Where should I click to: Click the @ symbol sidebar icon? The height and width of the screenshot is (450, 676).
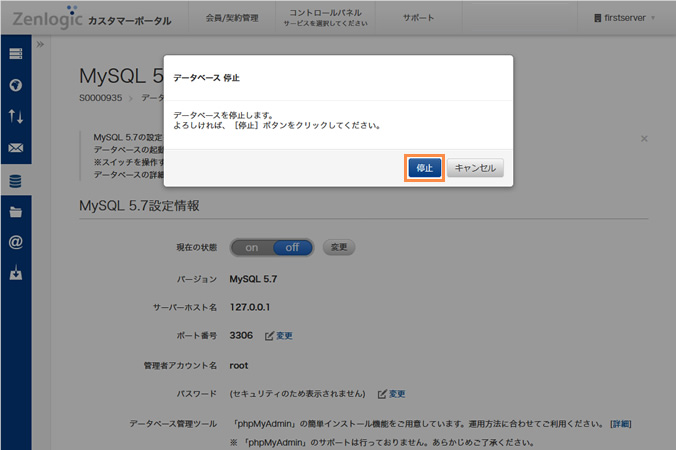[15, 242]
